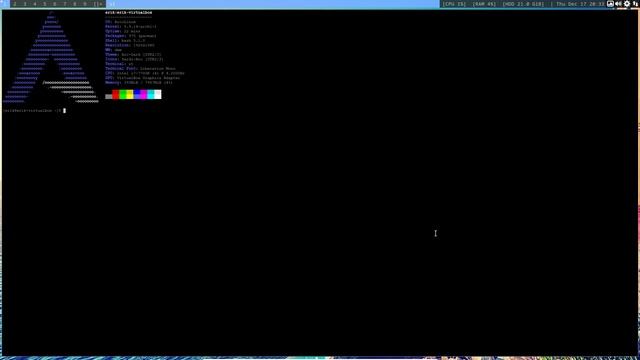The image size is (640, 360).
Task: Click the settings gear tray icon
Action: click(x=627, y=4)
